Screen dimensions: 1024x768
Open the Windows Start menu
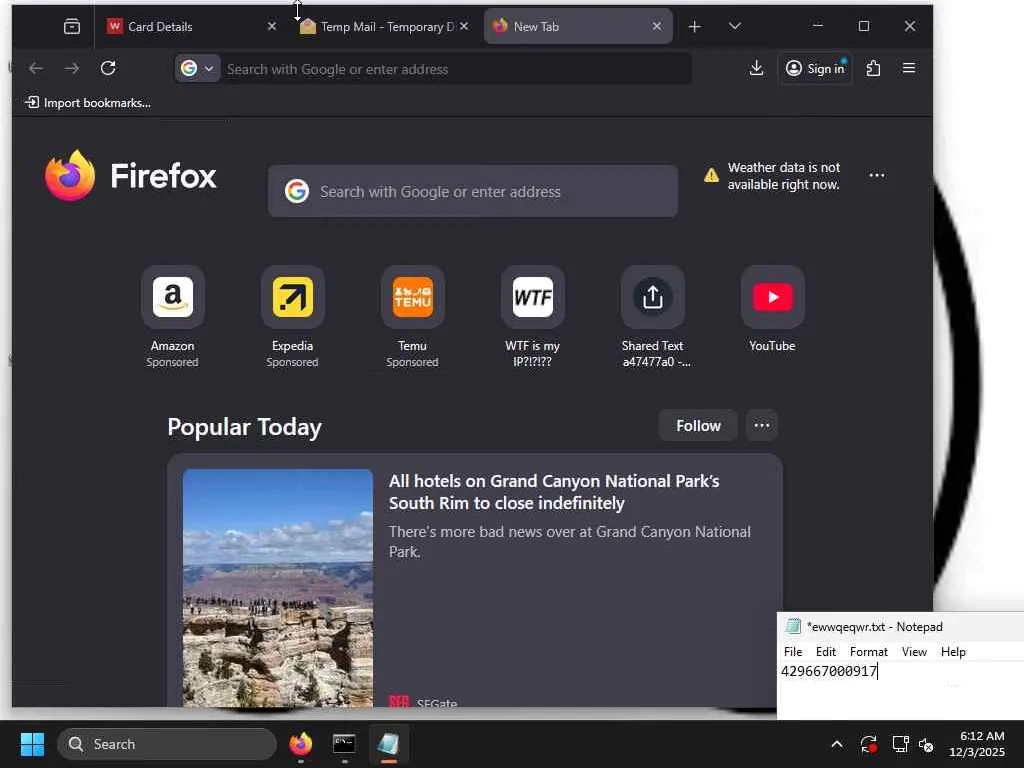32,744
